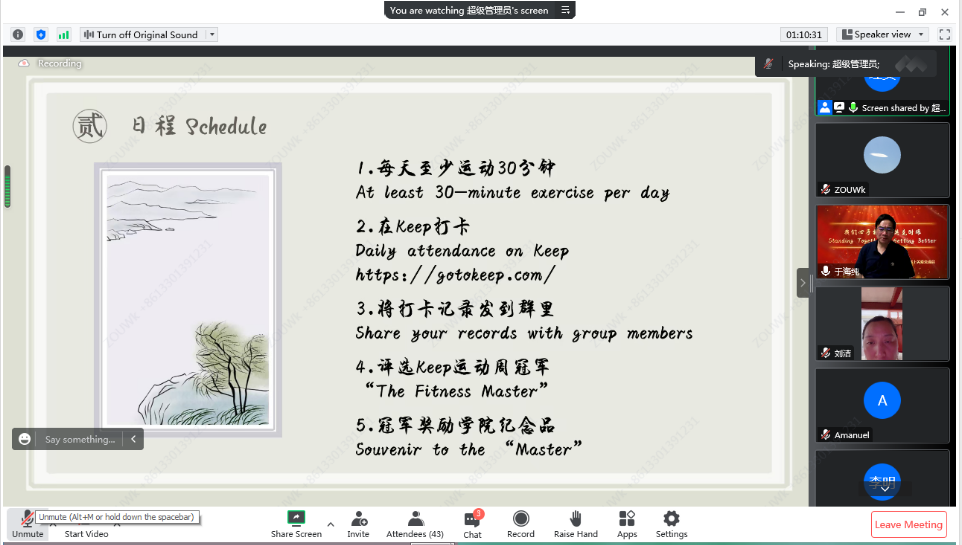
Task: Click Amanuel blue avatar circle
Action: 882,400
